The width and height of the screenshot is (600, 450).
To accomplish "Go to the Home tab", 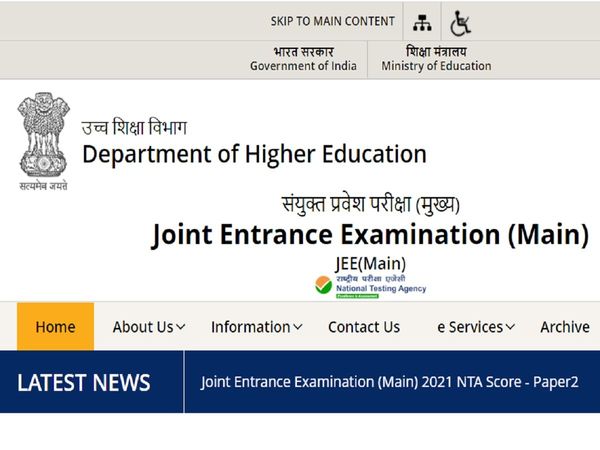I will click(x=55, y=326).
